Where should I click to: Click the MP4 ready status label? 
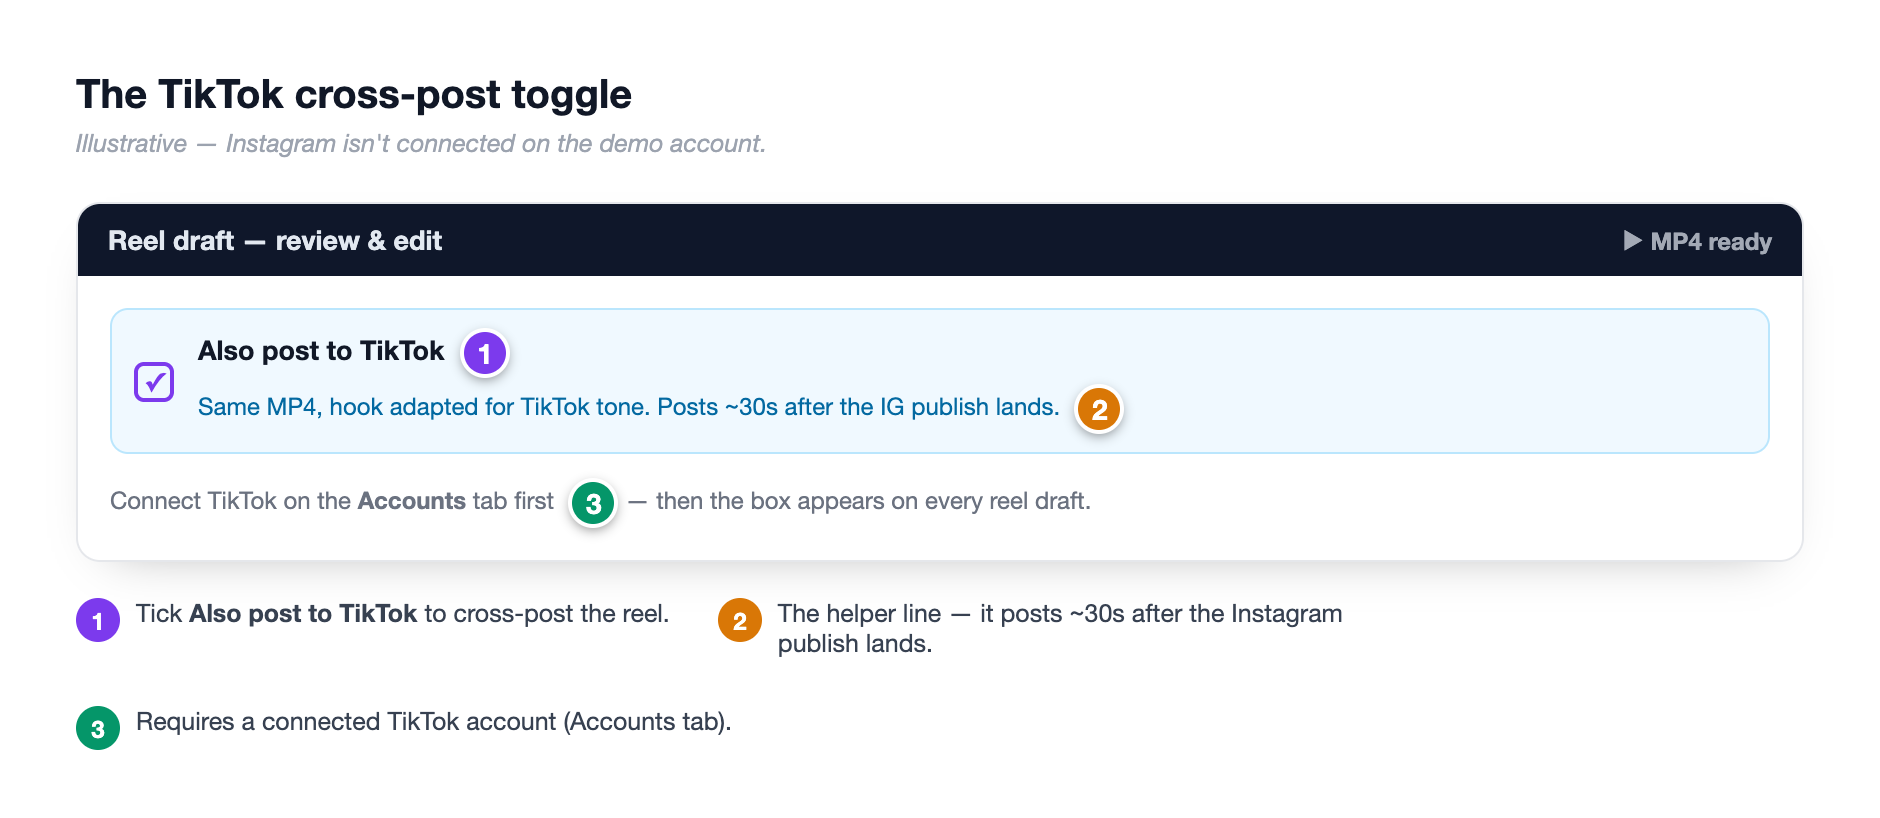point(1711,242)
